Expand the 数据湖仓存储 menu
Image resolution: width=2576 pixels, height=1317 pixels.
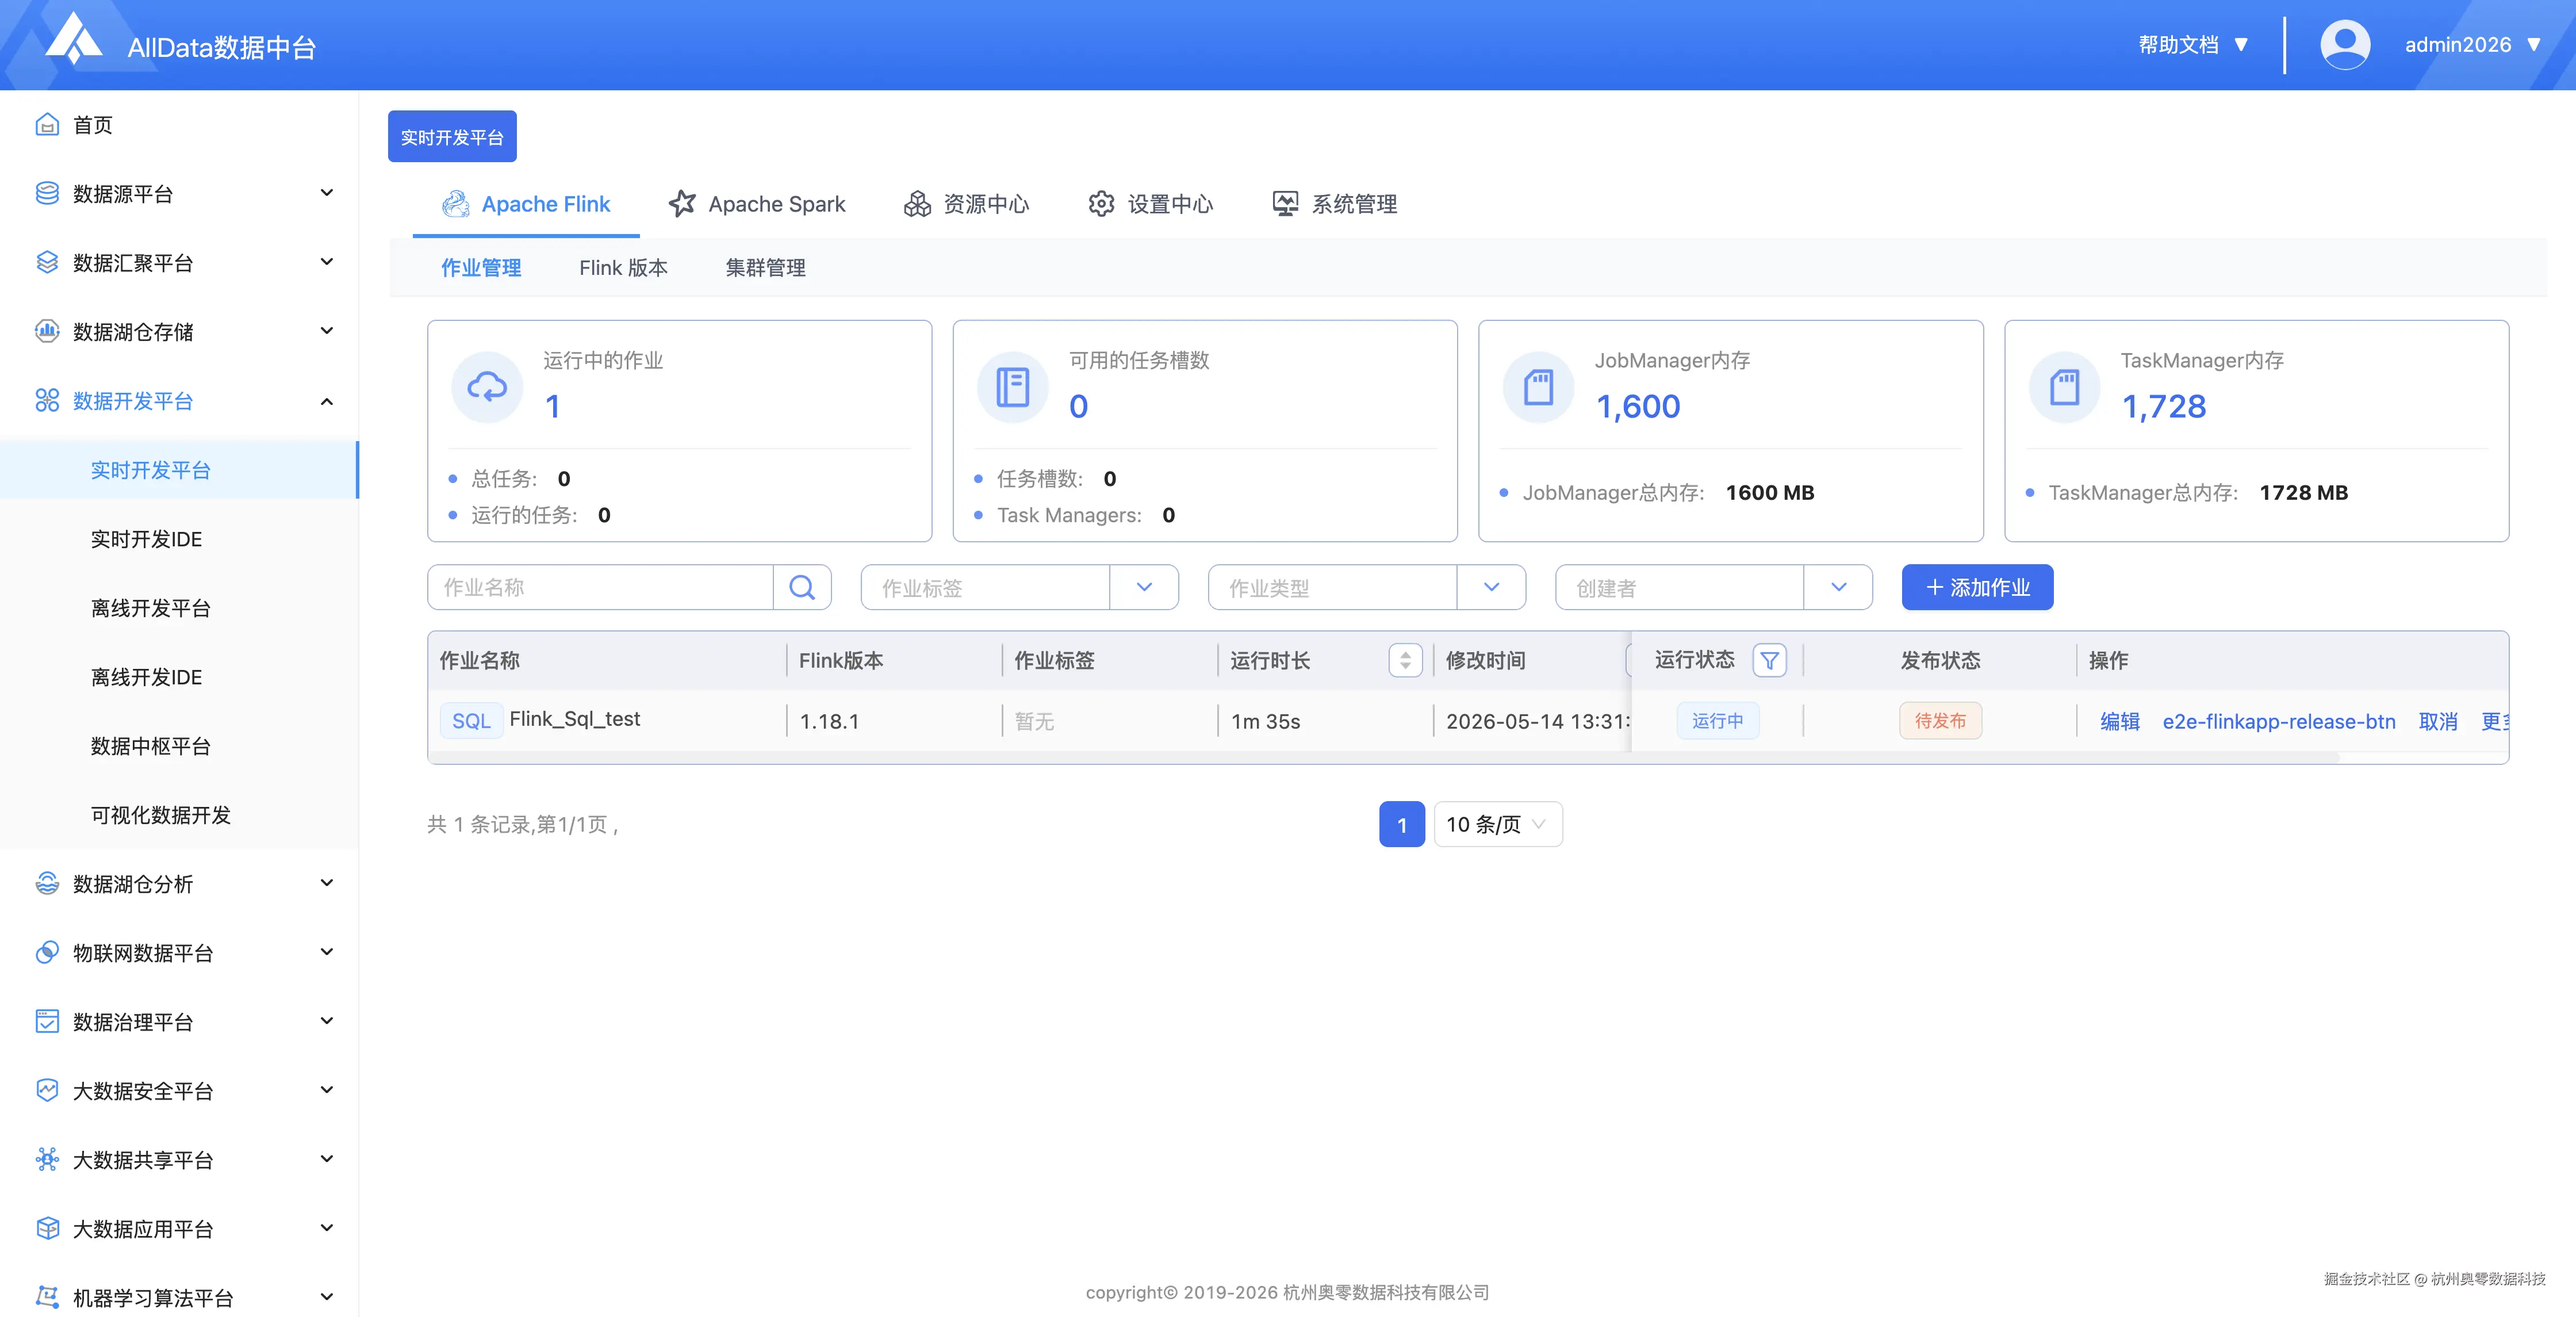[x=326, y=331]
